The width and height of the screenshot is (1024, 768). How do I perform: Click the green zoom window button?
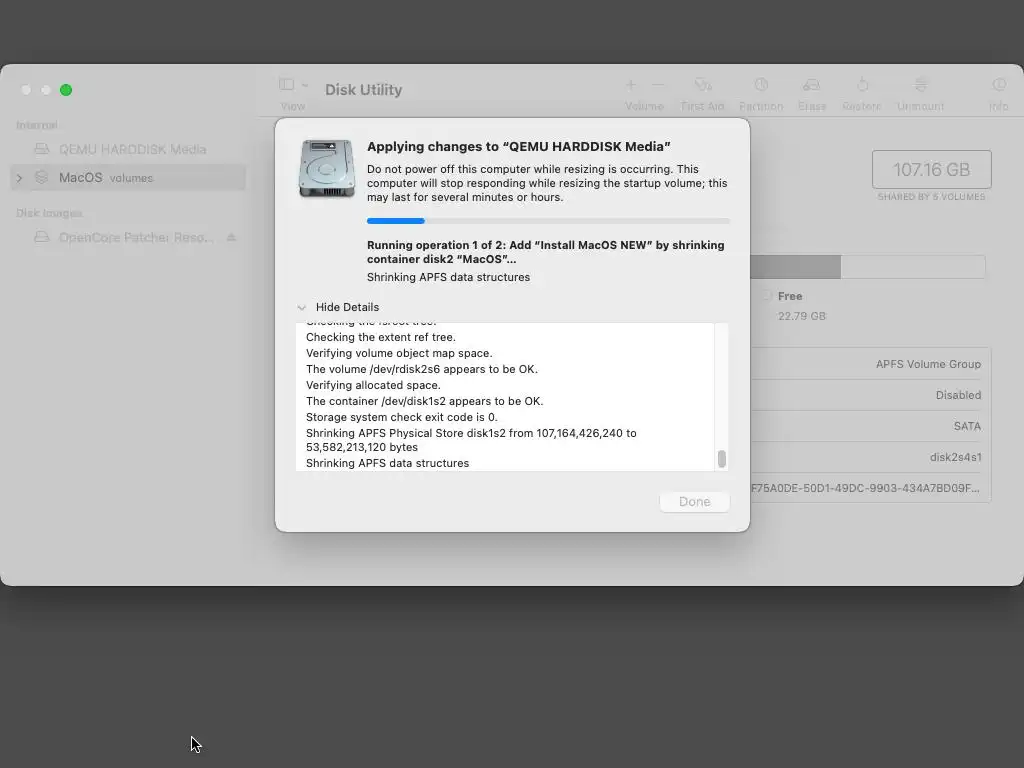(x=66, y=90)
